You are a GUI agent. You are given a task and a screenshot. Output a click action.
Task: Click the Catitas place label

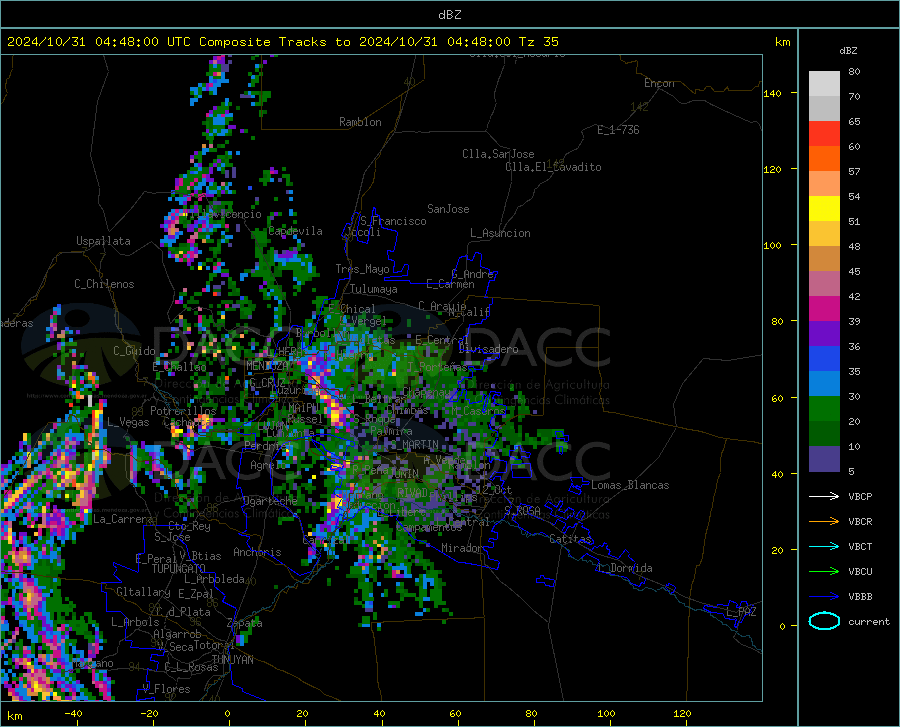[x=570, y=539]
